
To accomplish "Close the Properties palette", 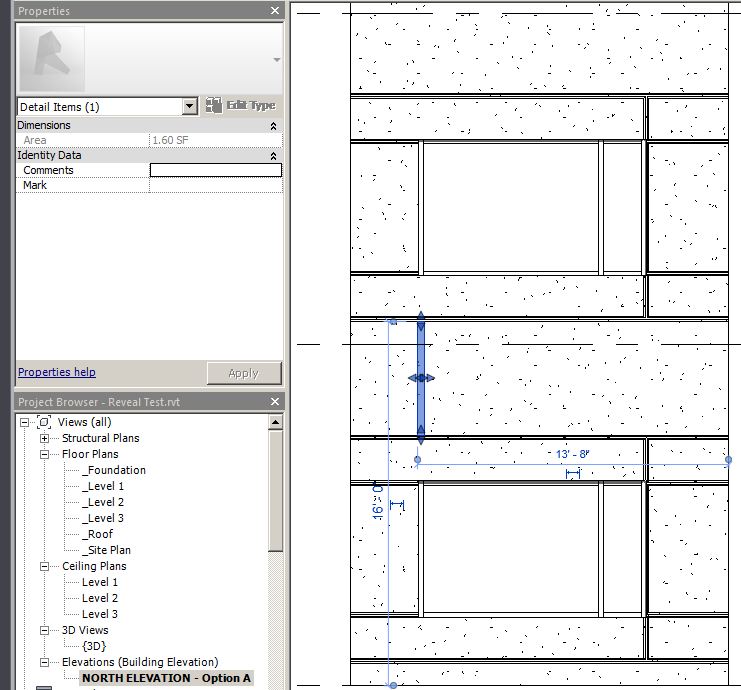I will click(275, 10).
